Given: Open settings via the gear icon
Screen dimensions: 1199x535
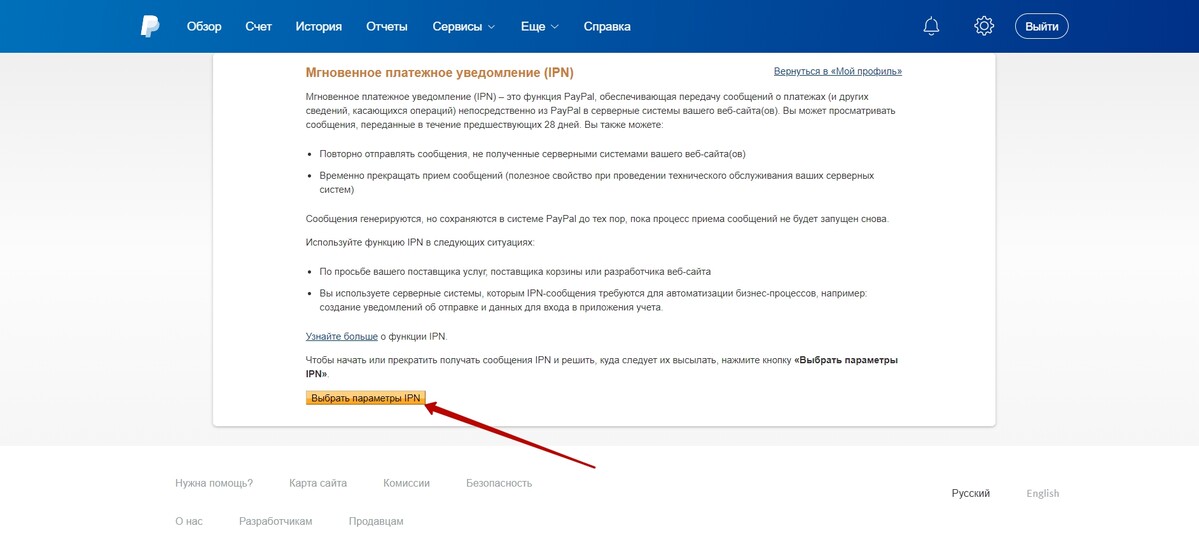Looking at the screenshot, I should [x=983, y=26].
